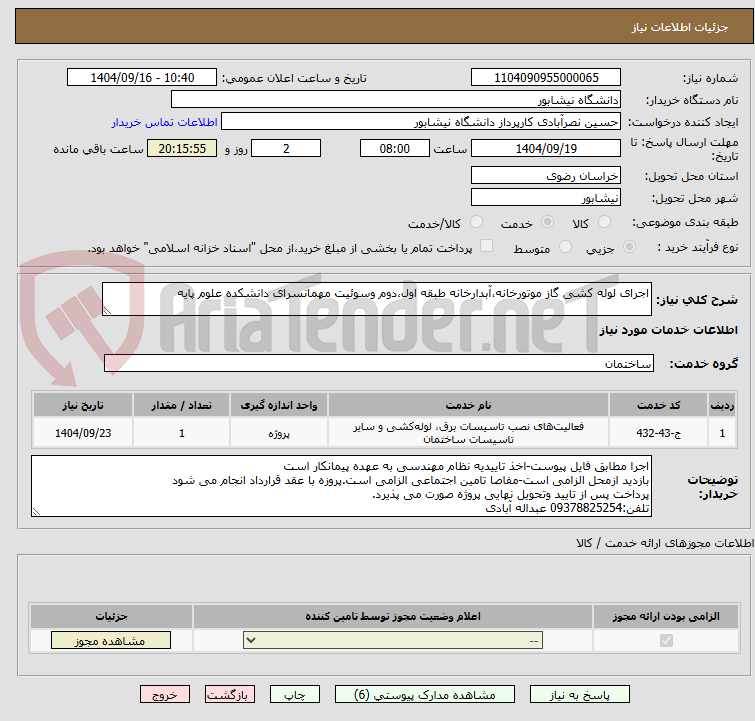Click the الزامی بودن ارائه مجوز header

click(x=666, y=616)
